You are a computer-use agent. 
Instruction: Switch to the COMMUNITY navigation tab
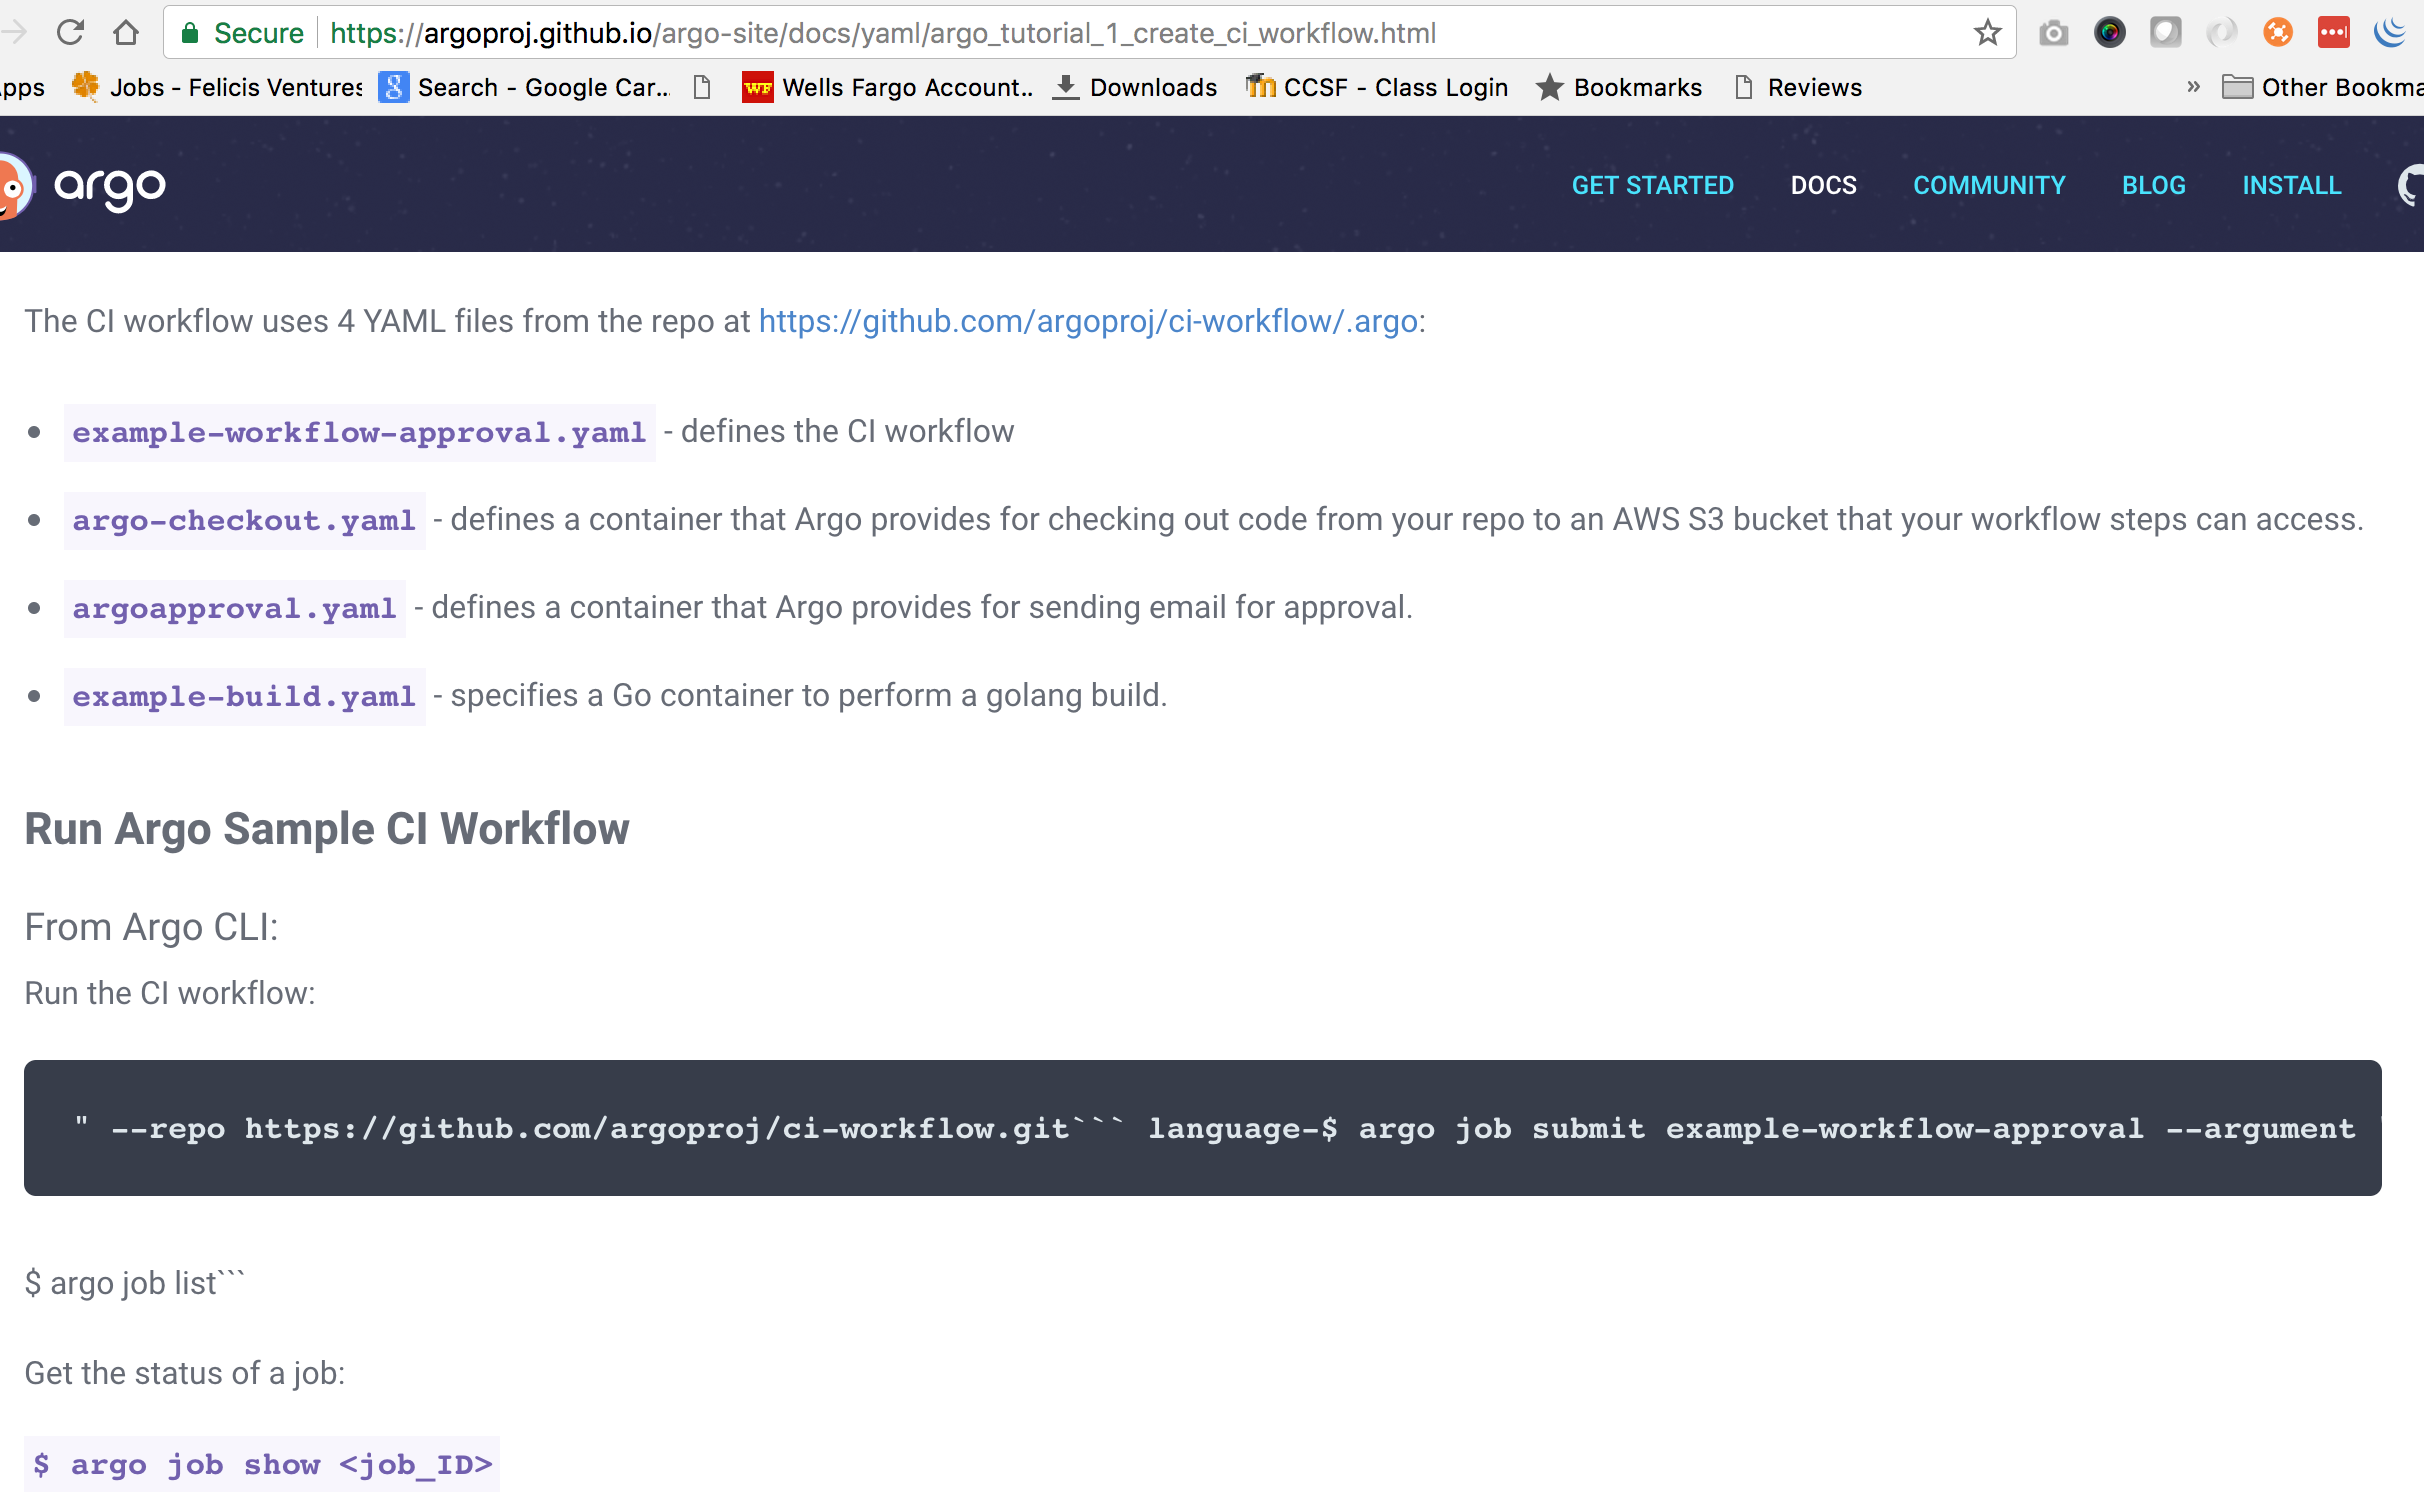click(1988, 185)
